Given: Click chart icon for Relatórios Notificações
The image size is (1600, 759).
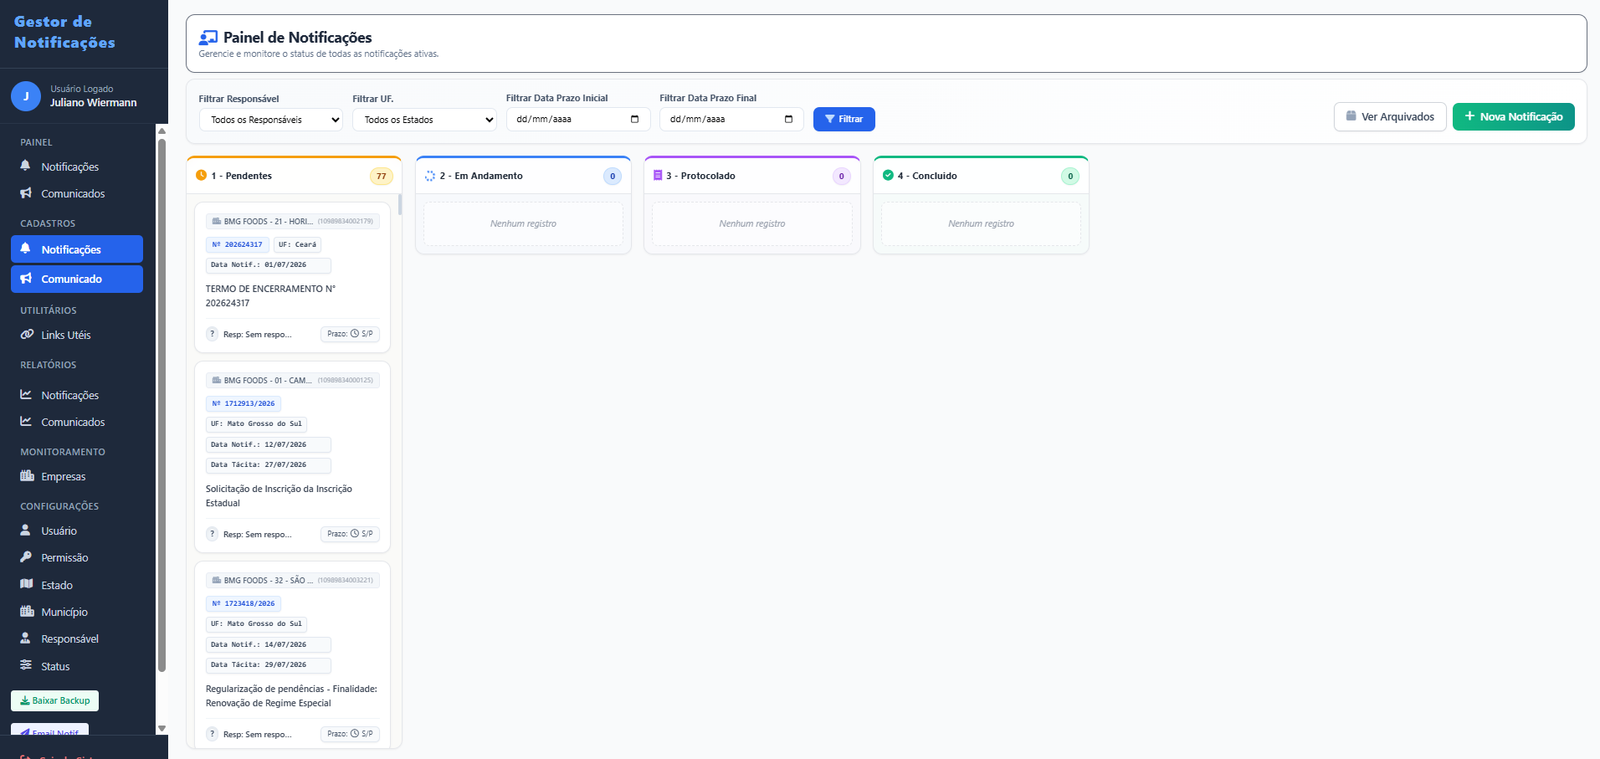Looking at the screenshot, I should click(26, 395).
